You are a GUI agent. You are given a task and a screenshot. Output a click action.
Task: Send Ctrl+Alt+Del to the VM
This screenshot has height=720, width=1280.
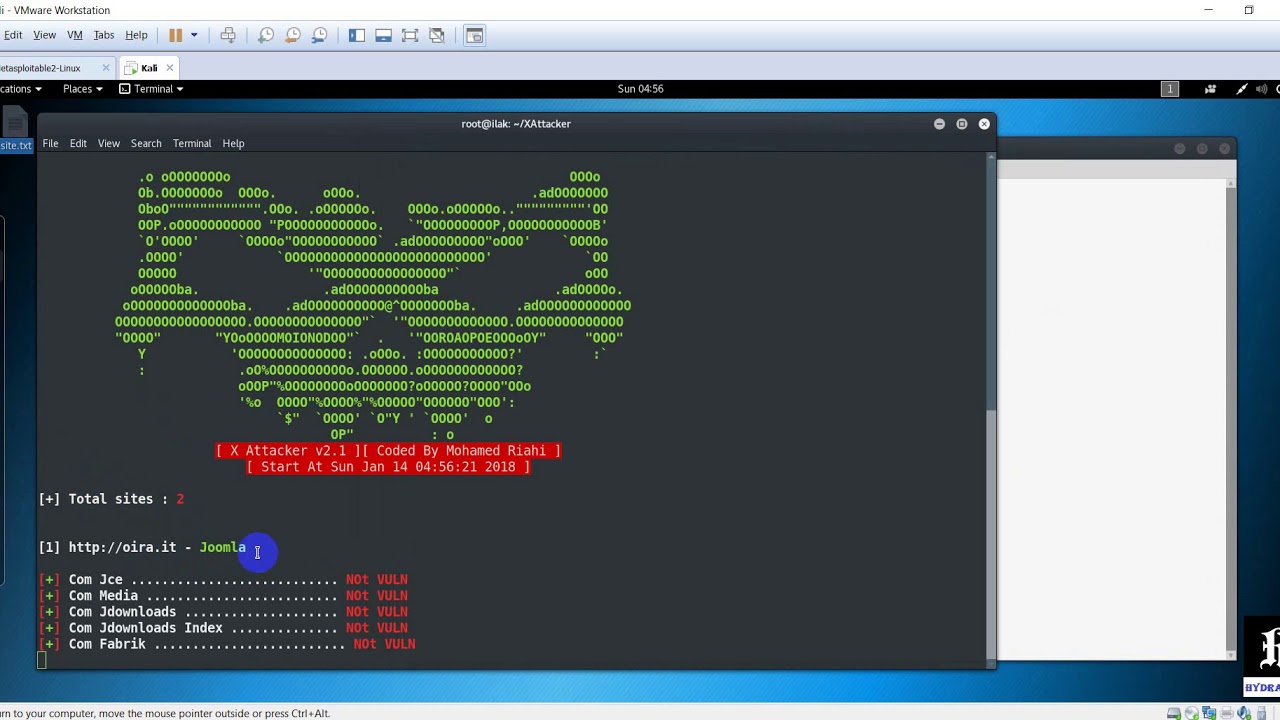[x=228, y=35]
